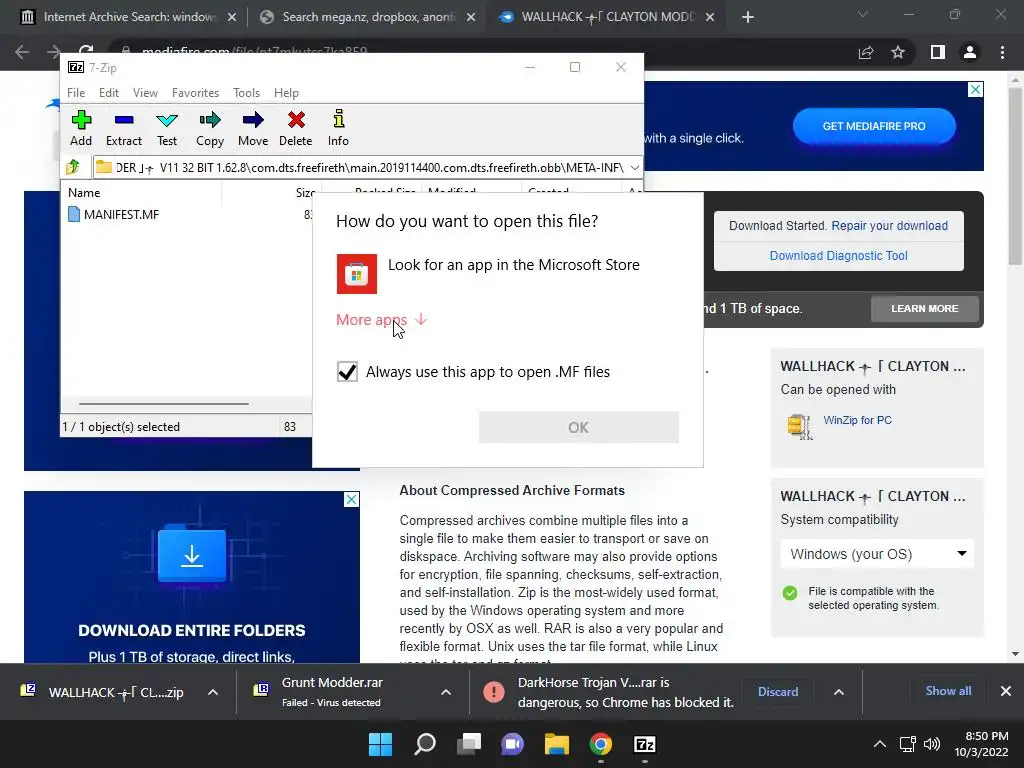Open the View menu in 7-Zip

point(145,93)
